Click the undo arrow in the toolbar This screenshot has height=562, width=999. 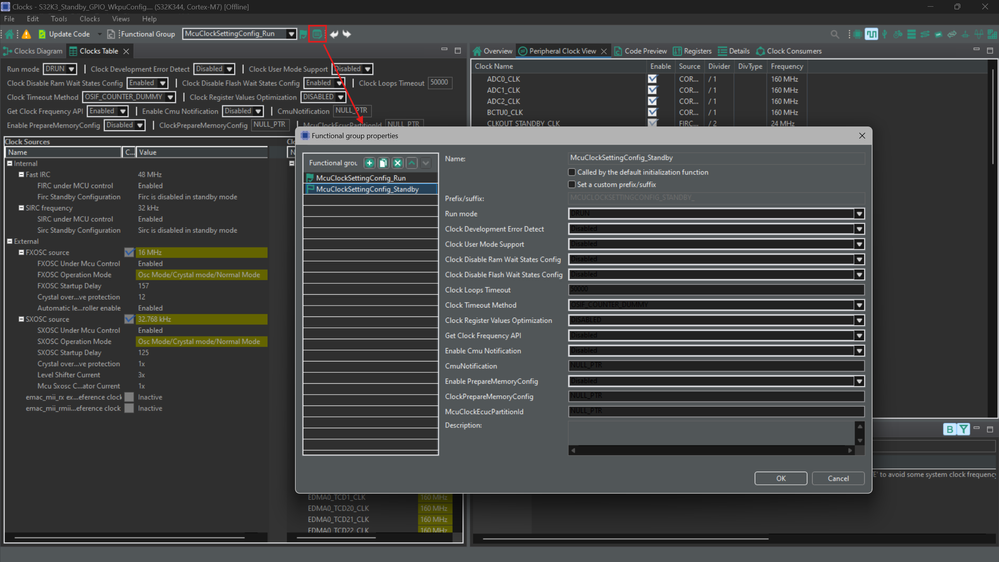(334, 34)
